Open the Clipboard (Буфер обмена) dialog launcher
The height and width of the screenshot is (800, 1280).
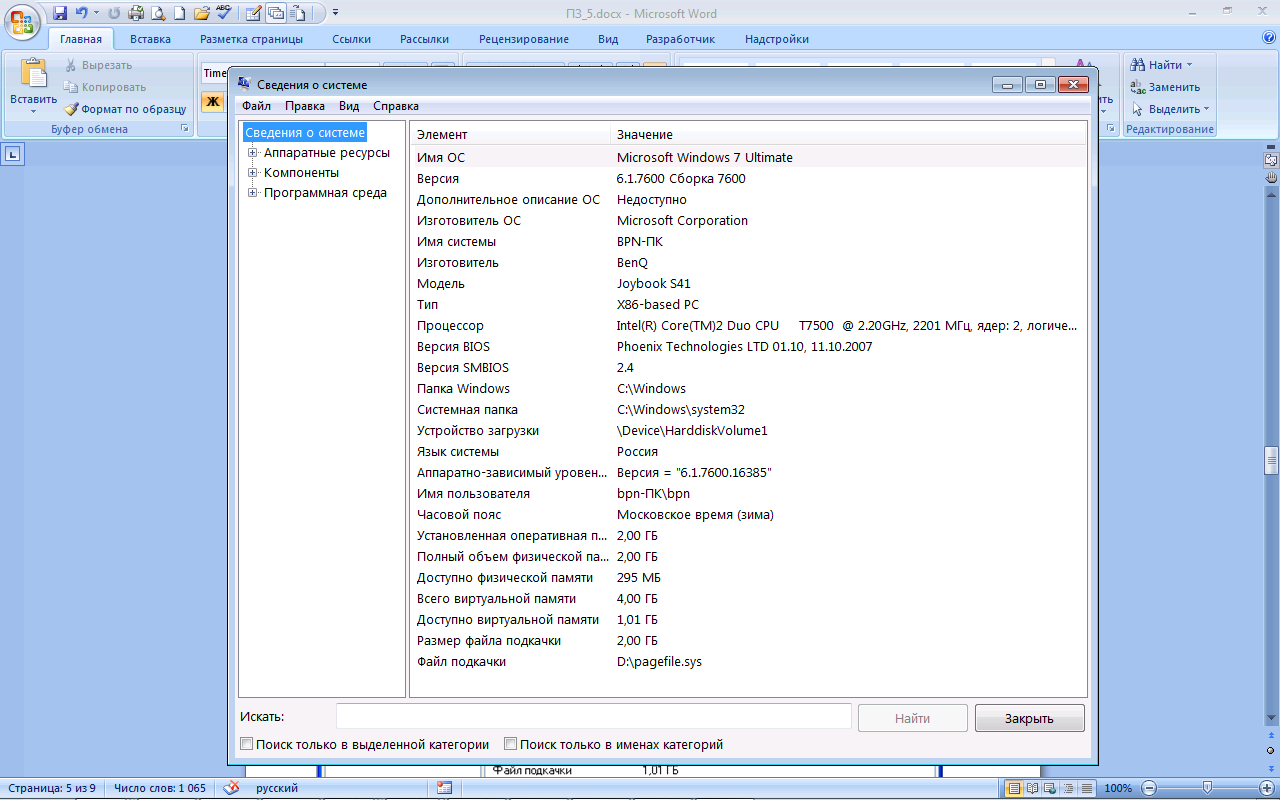(x=184, y=129)
